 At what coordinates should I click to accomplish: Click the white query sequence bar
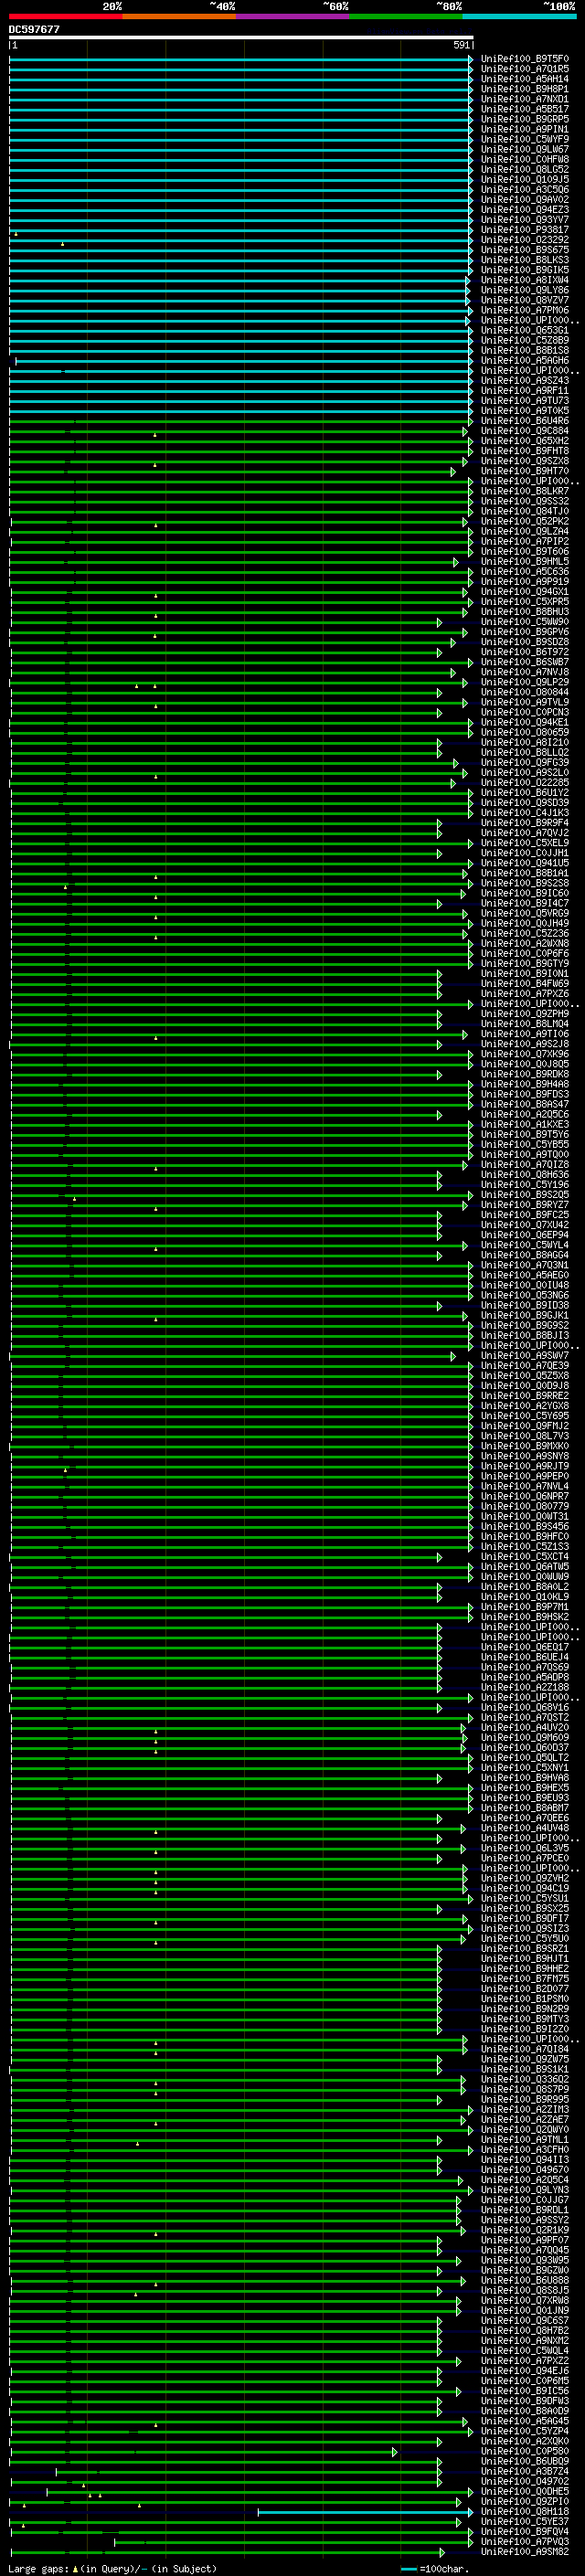pos(241,37)
